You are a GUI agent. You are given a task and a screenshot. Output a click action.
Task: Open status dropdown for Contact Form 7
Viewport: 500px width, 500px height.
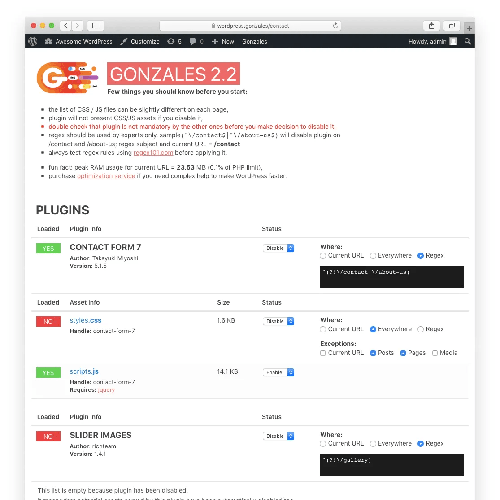click(x=279, y=248)
